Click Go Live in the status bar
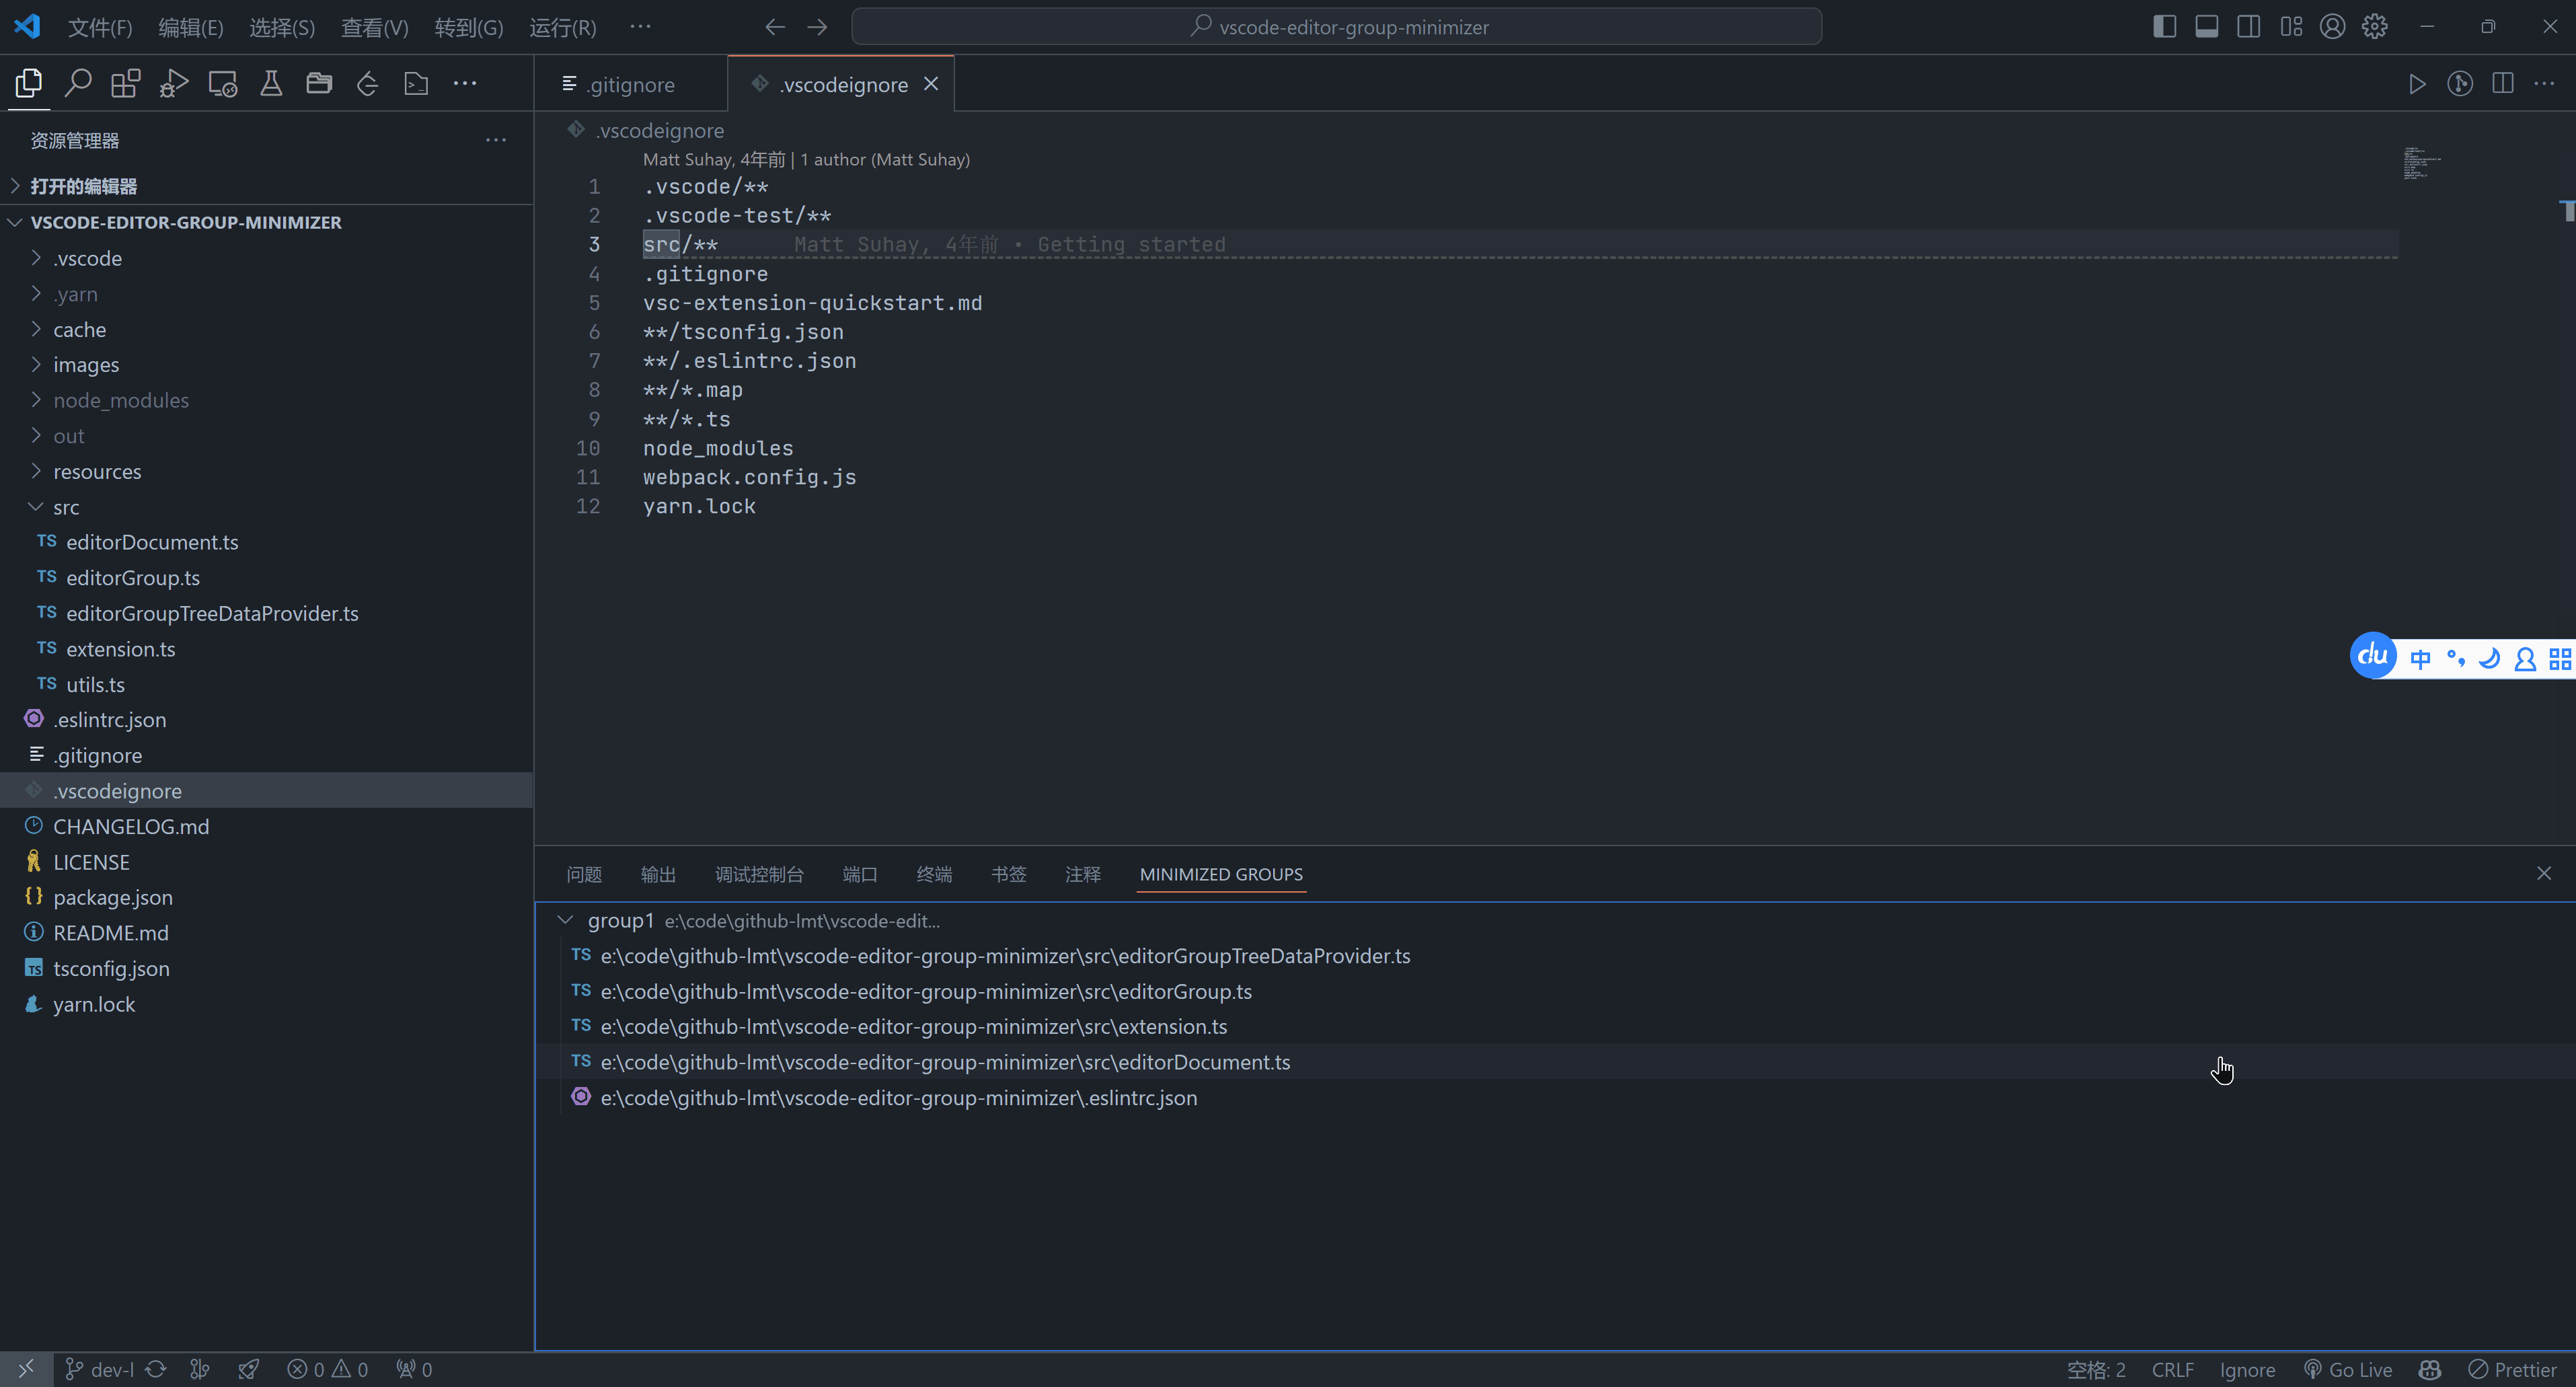The height and width of the screenshot is (1387, 2576). [2349, 1369]
